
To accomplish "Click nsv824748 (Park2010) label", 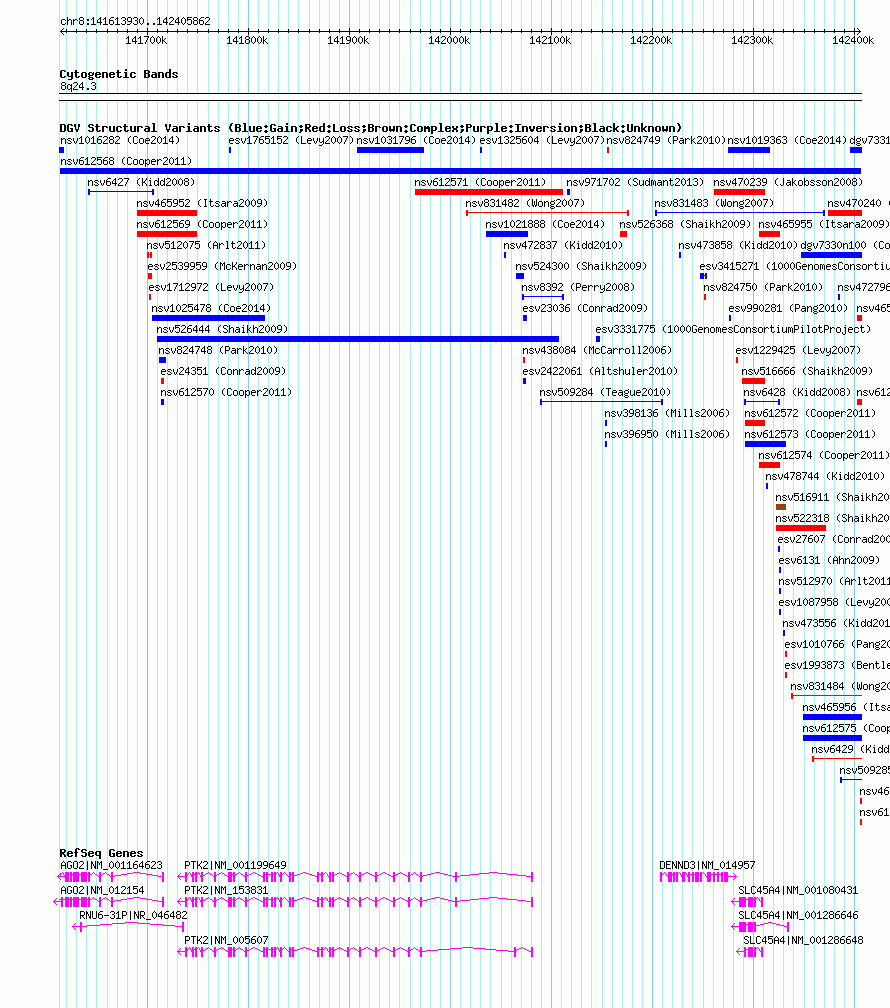I will [x=218, y=350].
